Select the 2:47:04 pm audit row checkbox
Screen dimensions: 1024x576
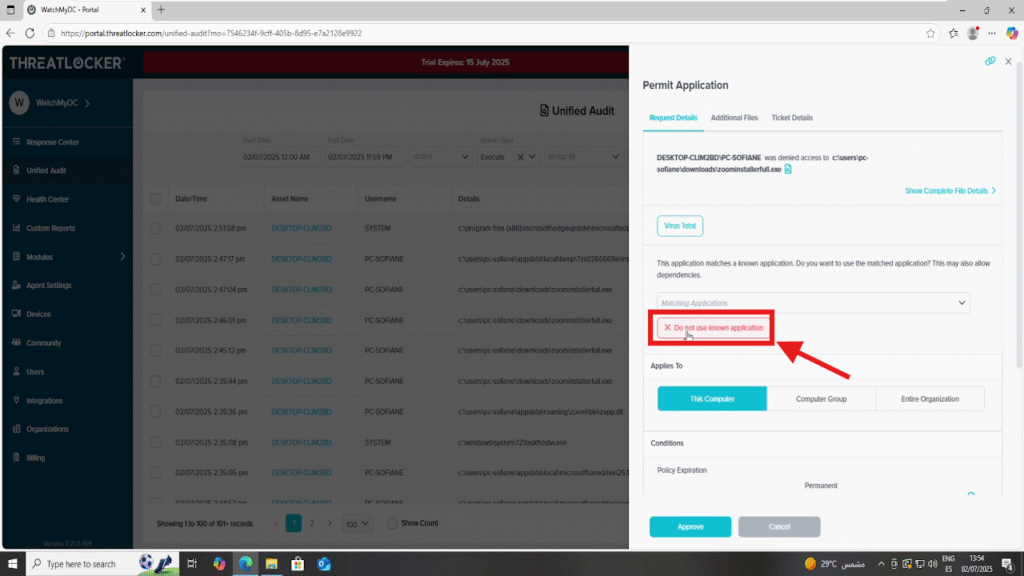(155, 289)
